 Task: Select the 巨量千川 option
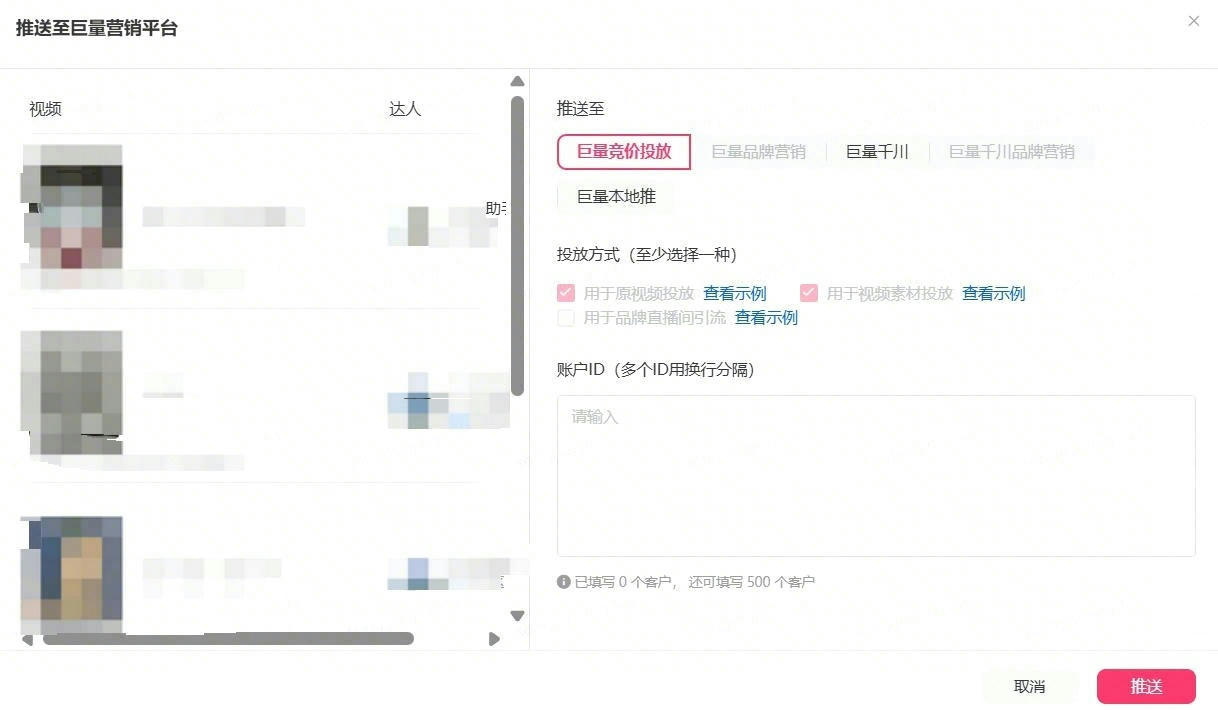click(877, 152)
